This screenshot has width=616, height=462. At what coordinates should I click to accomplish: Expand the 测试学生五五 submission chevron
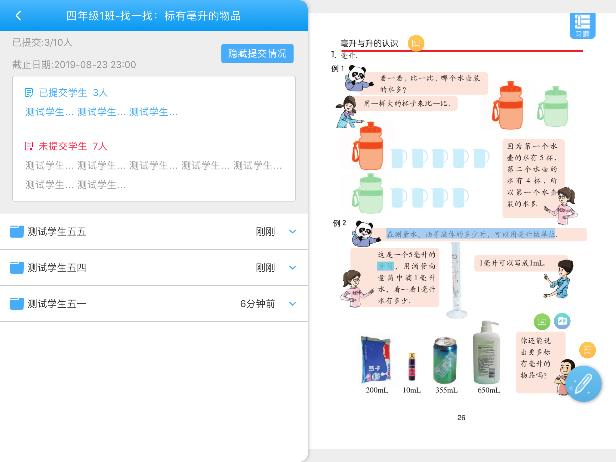click(292, 231)
